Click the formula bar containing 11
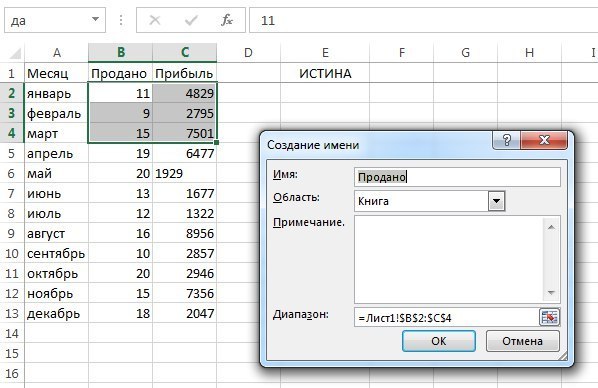This screenshot has width=598, height=388. (423, 20)
